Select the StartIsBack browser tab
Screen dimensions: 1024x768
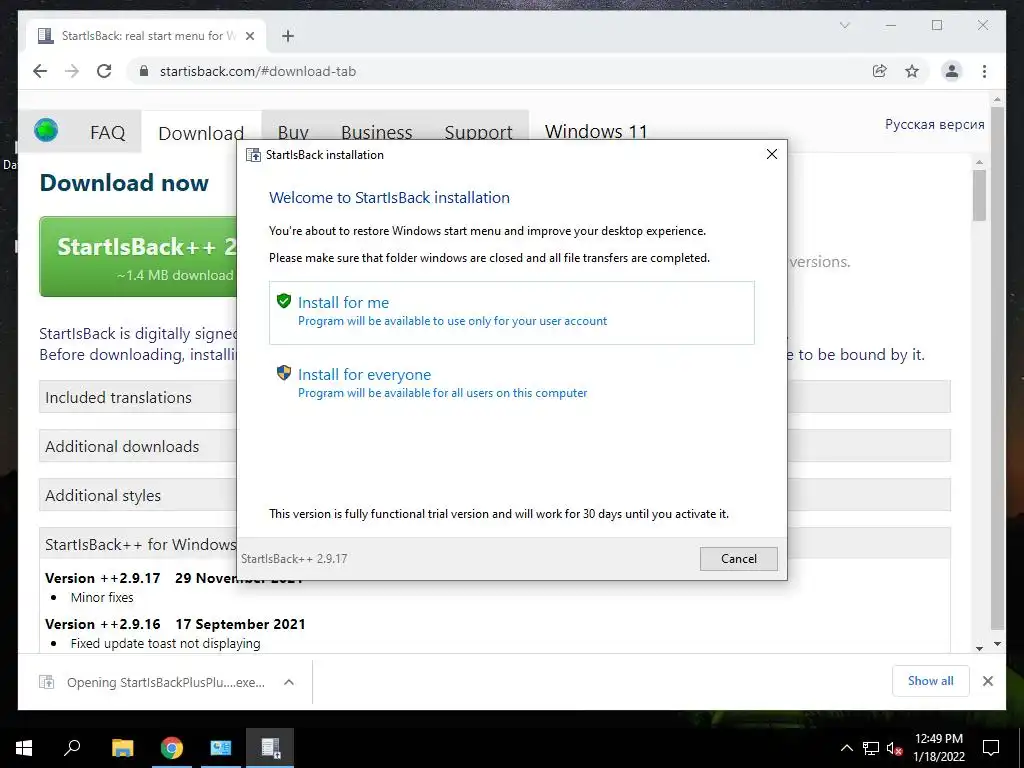(146, 36)
